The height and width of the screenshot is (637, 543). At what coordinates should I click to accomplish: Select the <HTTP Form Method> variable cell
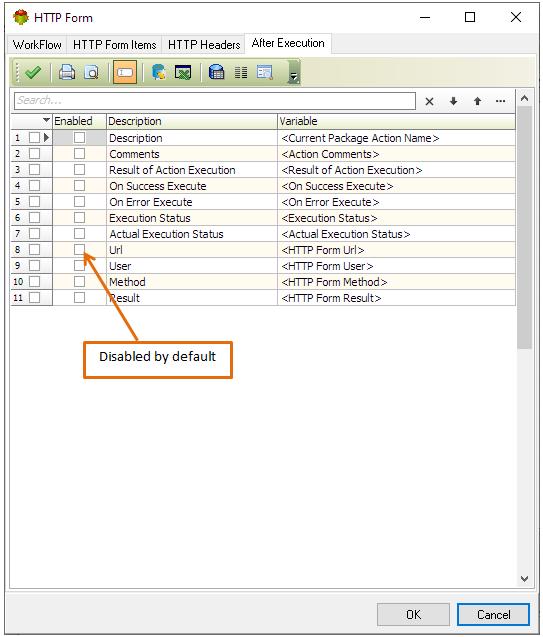396,282
